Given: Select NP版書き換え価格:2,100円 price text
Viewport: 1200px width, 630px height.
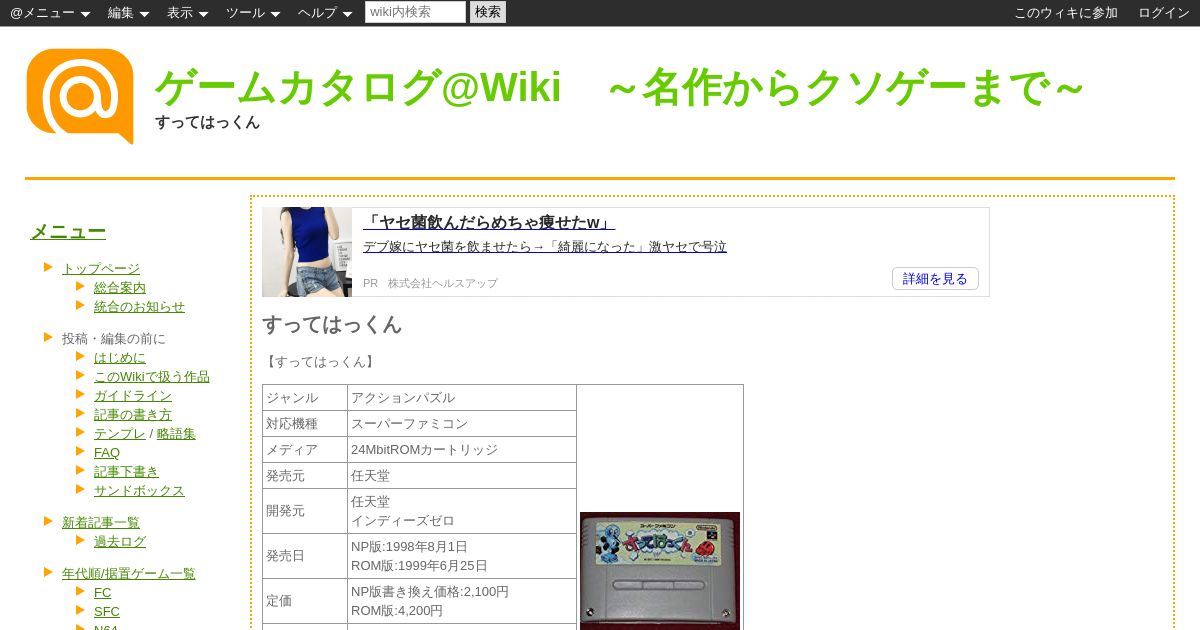Looking at the screenshot, I should pyautogui.click(x=430, y=591).
